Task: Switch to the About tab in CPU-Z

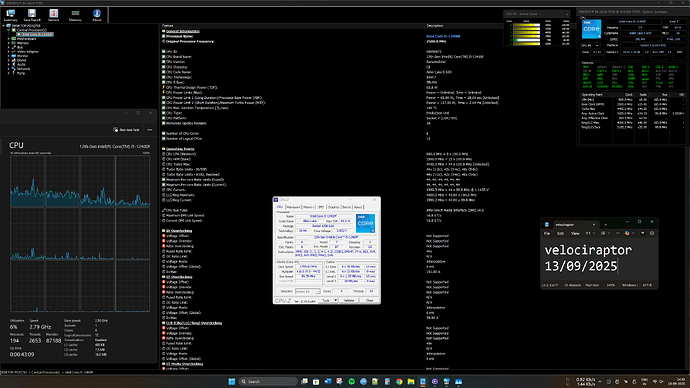Action: click(358, 207)
